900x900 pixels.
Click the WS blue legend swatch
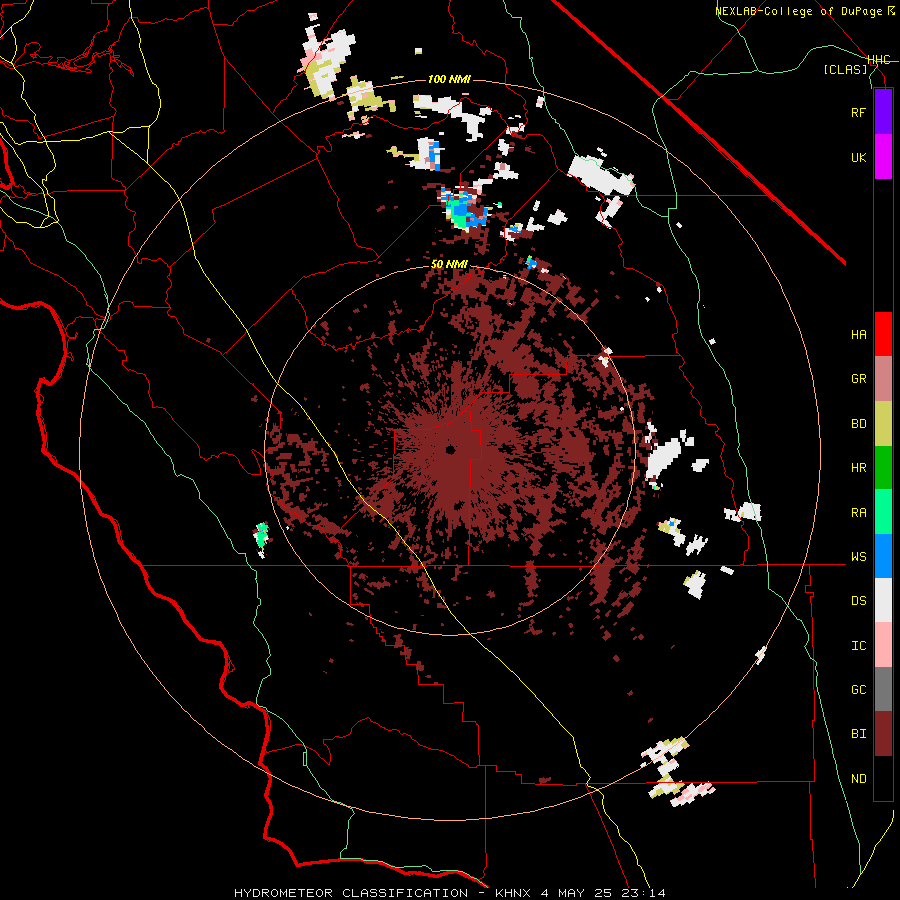883,556
